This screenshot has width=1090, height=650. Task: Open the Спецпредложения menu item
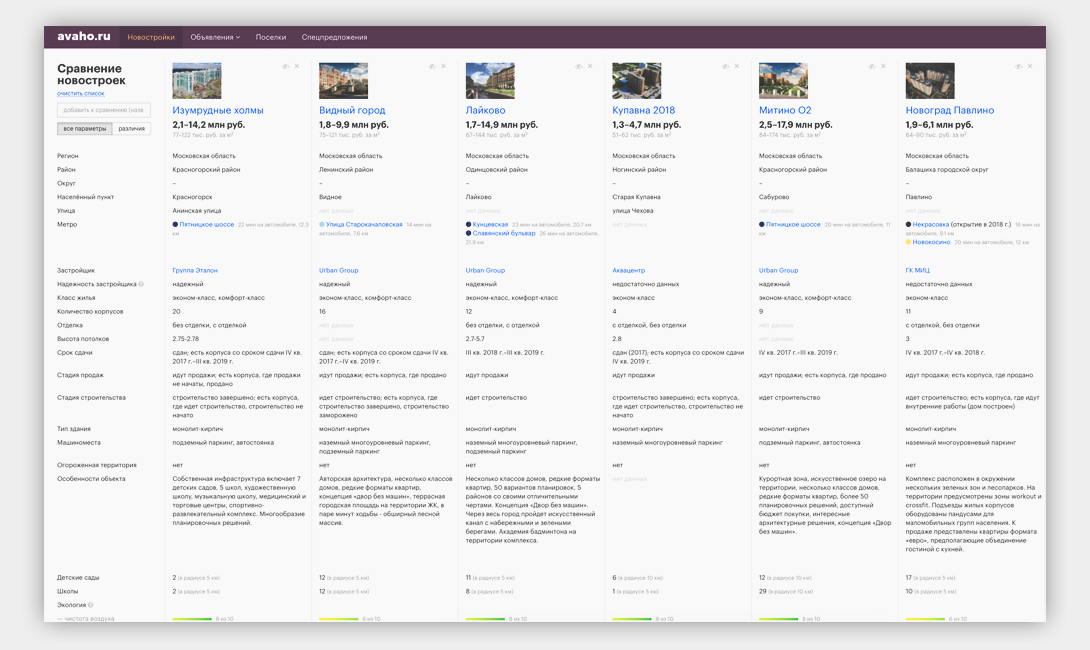(334, 37)
